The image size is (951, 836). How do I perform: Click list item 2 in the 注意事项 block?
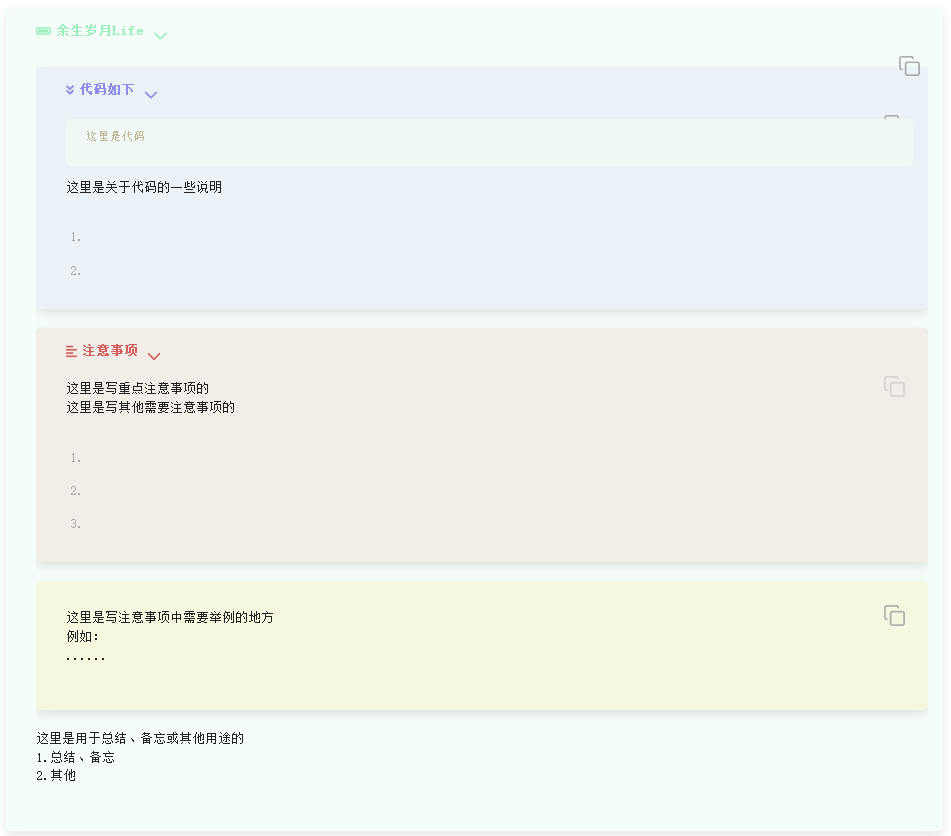pyautogui.click(x=76, y=491)
